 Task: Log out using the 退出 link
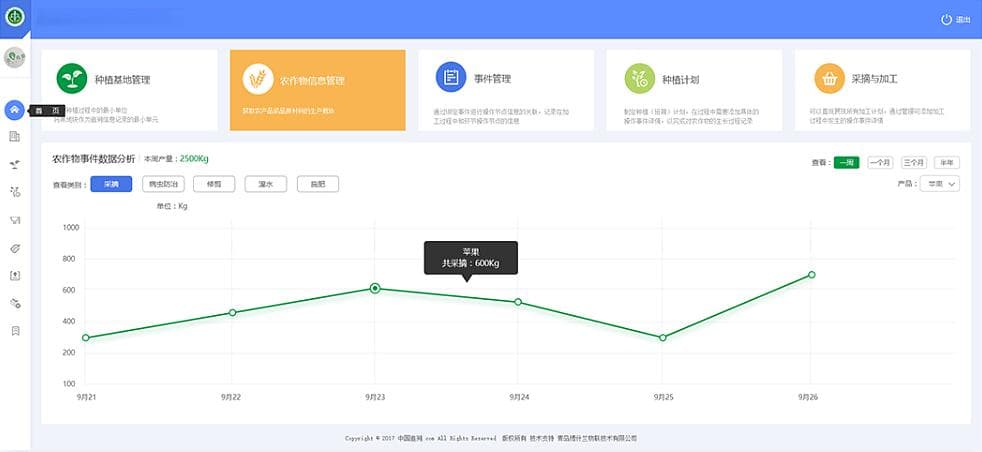pos(963,20)
